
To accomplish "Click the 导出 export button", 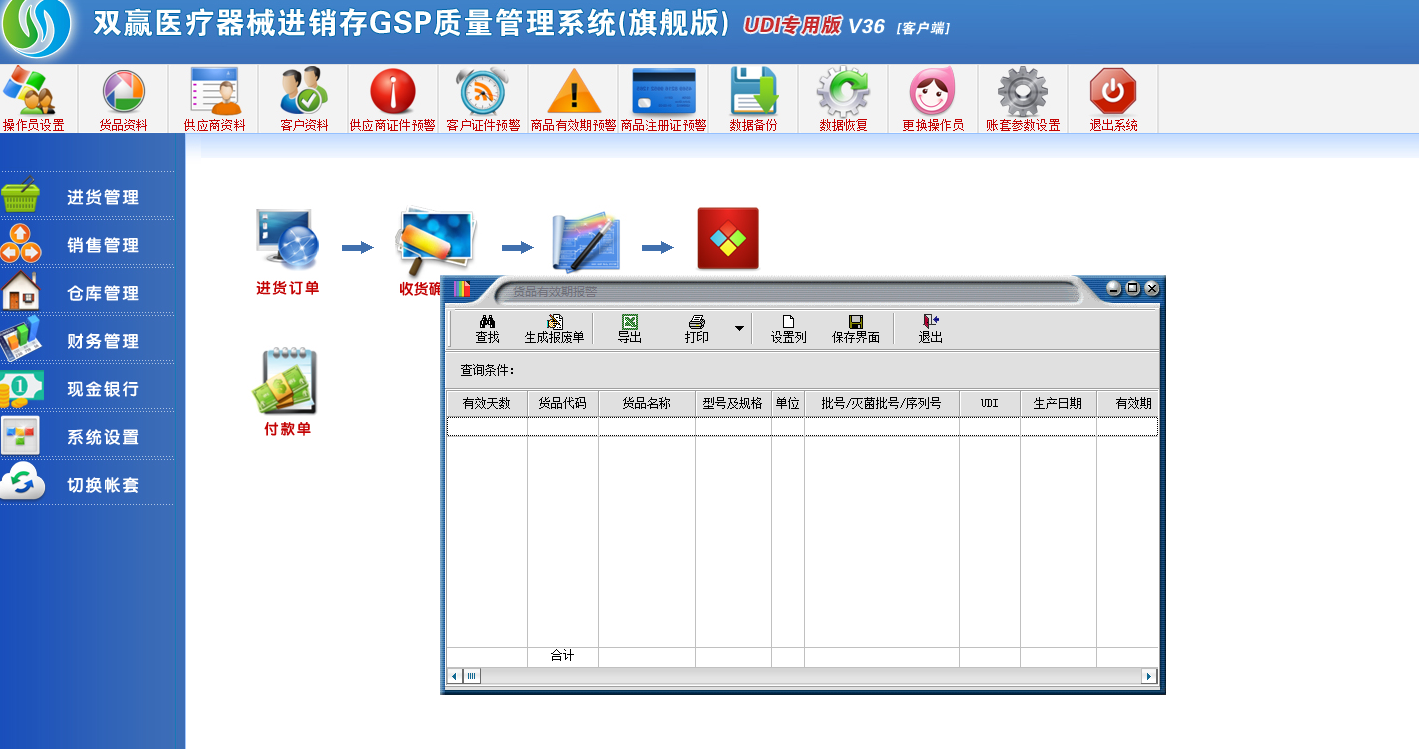I will (629, 327).
